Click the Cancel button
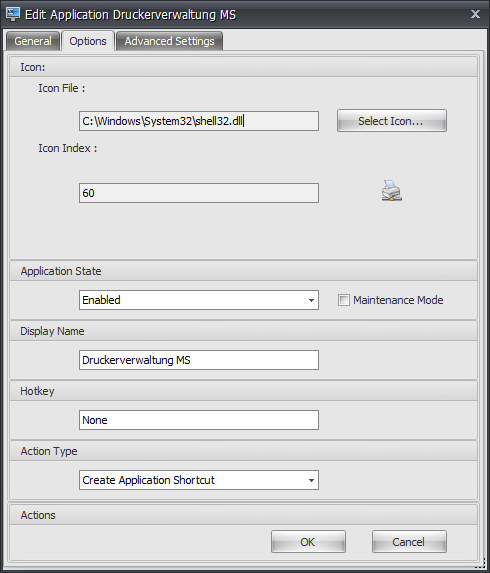The image size is (490, 573). 409,542
